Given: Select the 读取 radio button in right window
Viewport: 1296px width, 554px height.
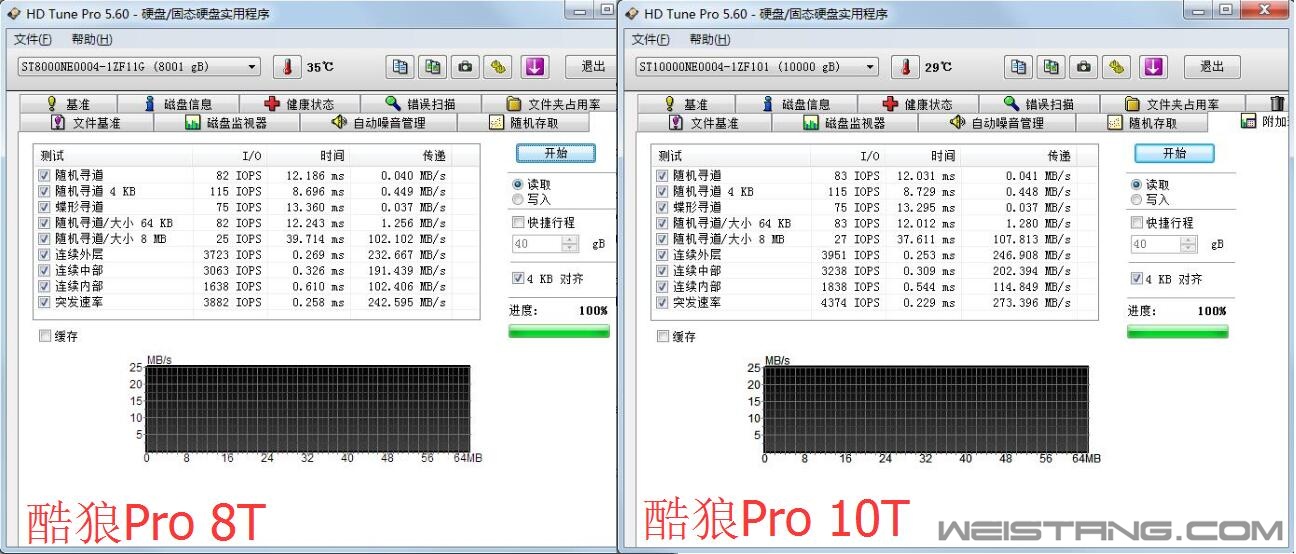Looking at the screenshot, I should pos(1135,185).
